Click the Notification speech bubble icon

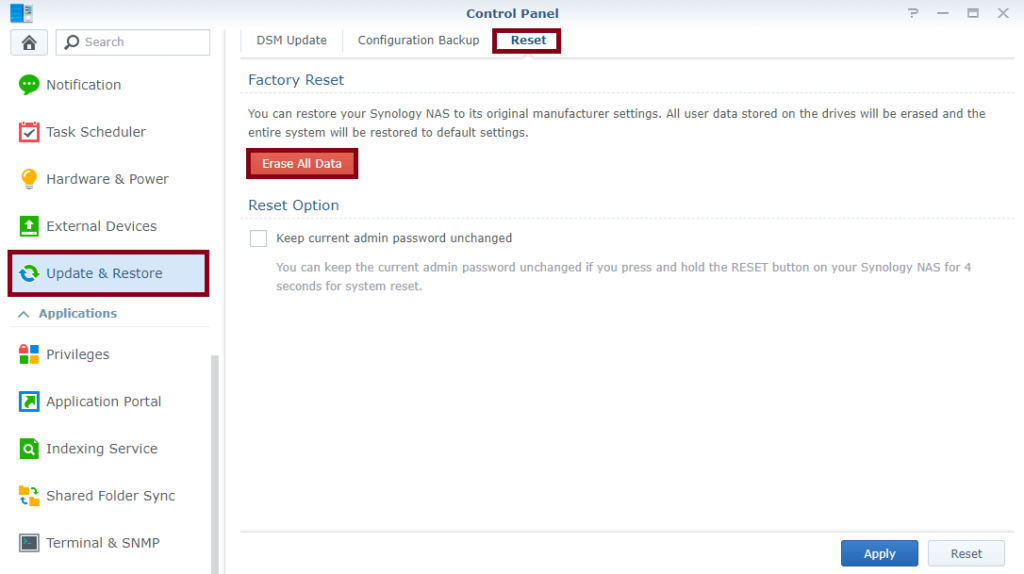point(29,85)
